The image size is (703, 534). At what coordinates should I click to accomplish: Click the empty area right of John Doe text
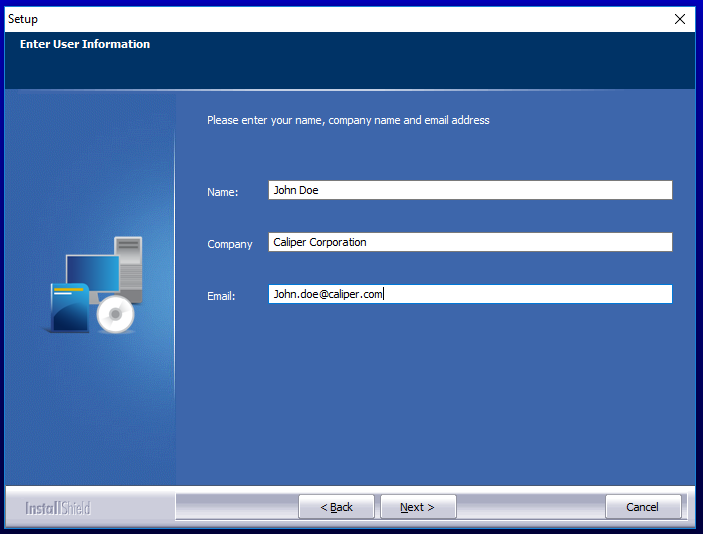500,190
